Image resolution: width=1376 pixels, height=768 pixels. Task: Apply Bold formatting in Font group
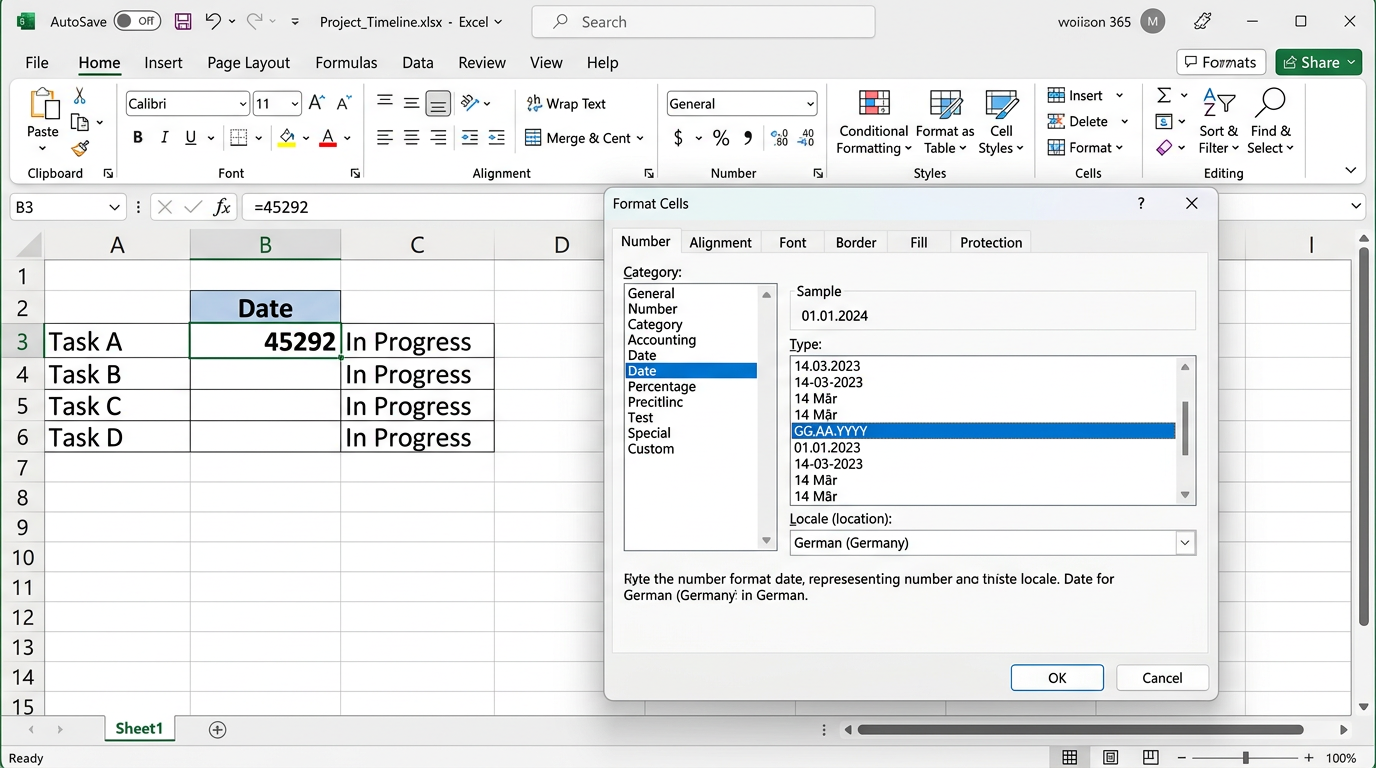click(138, 138)
